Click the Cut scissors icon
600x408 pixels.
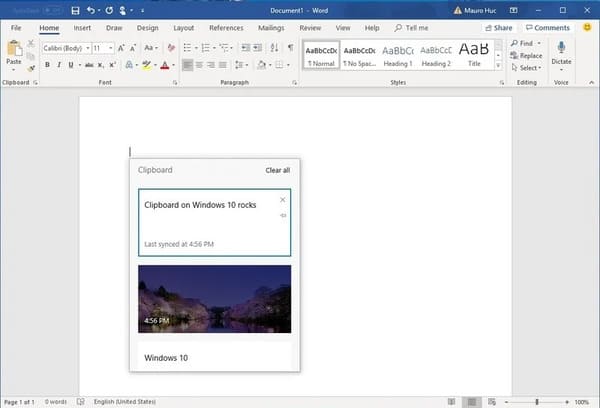click(31, 43)
